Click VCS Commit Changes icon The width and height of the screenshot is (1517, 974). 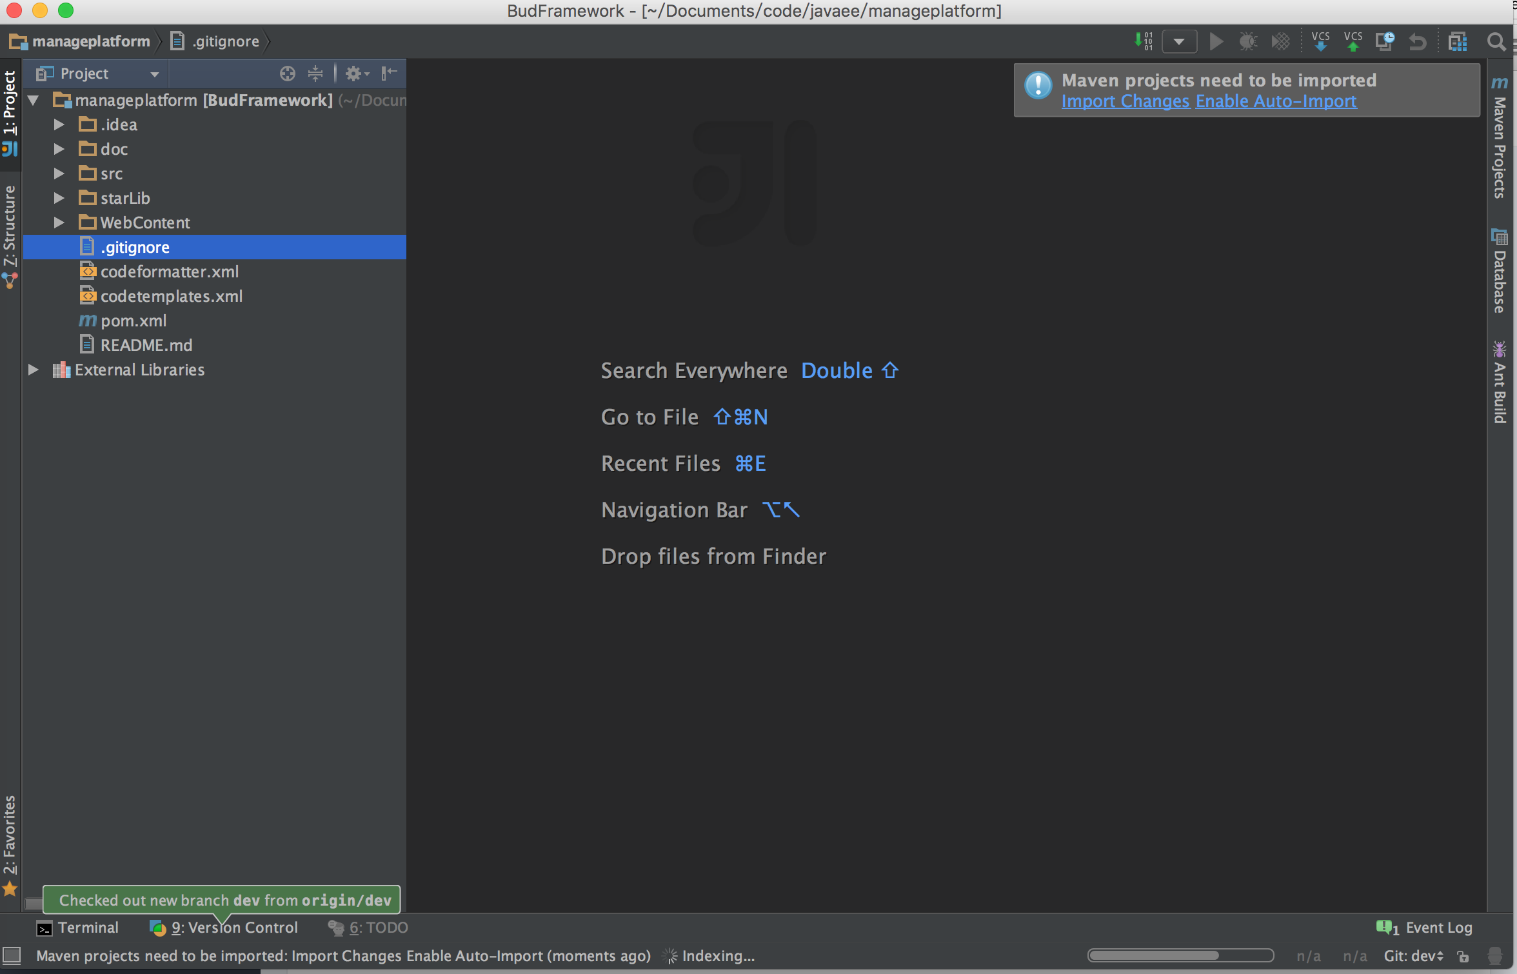(1353, 41)
